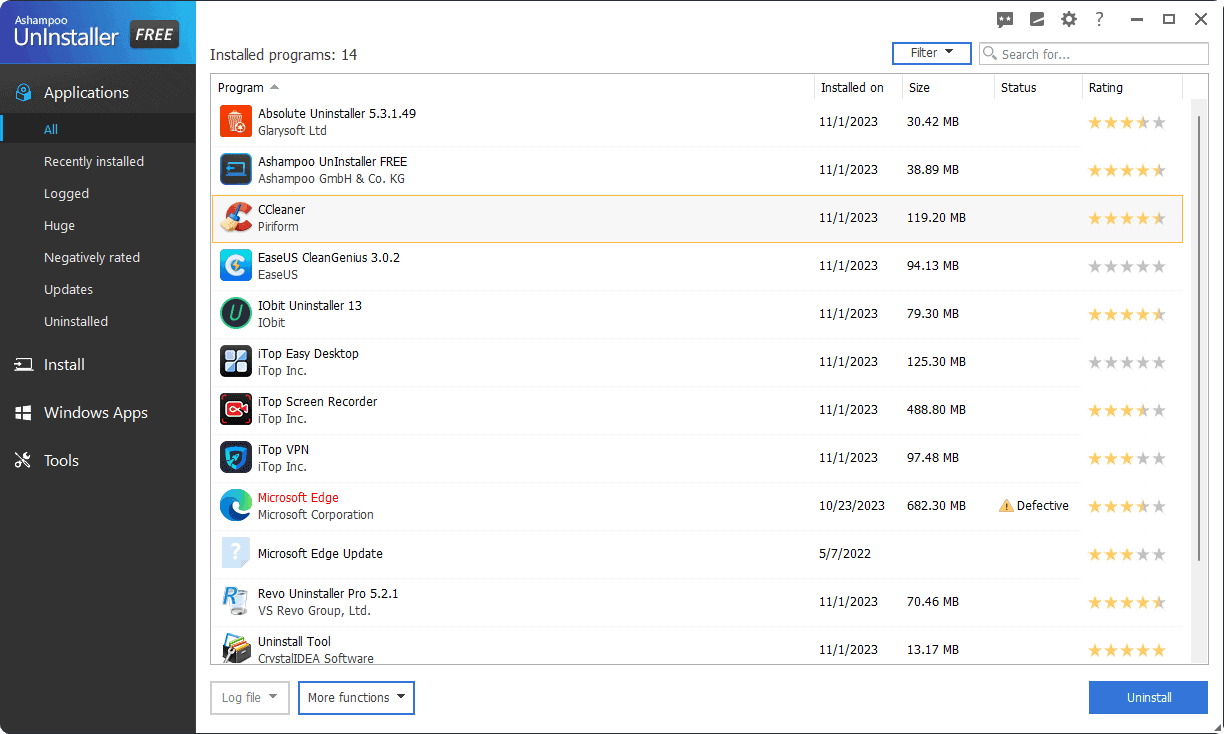Screen dimensions: 1224x734
Task: Click the feedback speech bubble icon
Action: [1004, 18]
